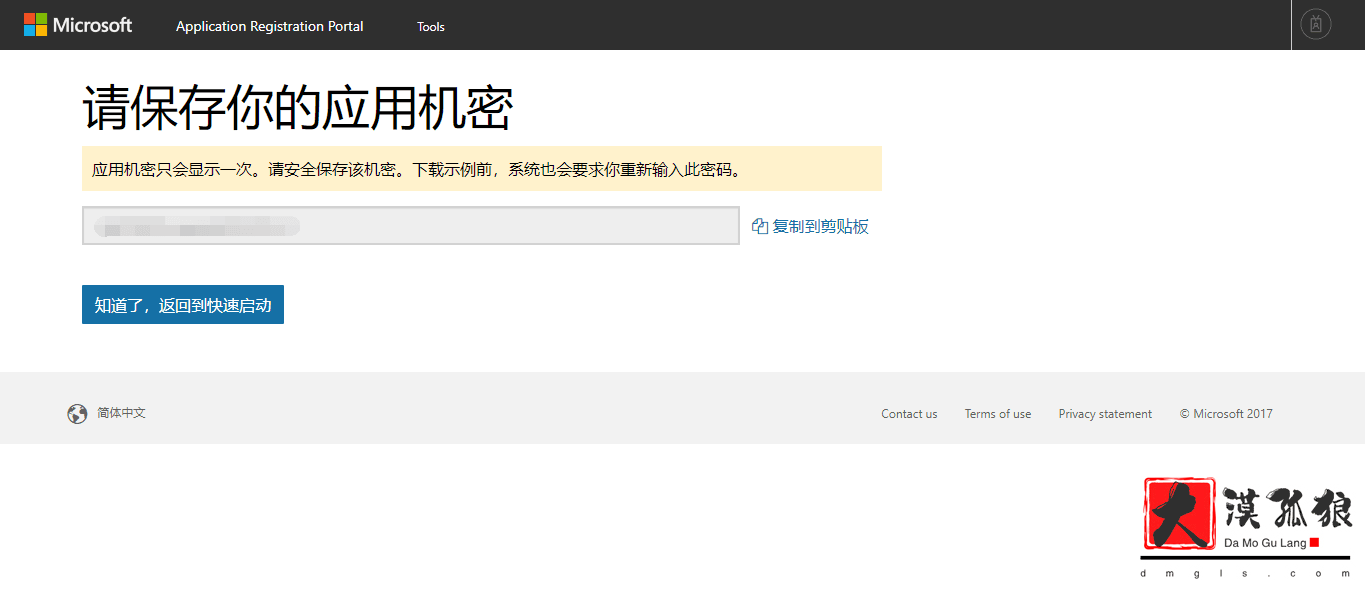Screen dimensions: 1365x593
Task: Click the dmgls.com watermark text
Action: pyautogui.click(x=1245, y=574)
